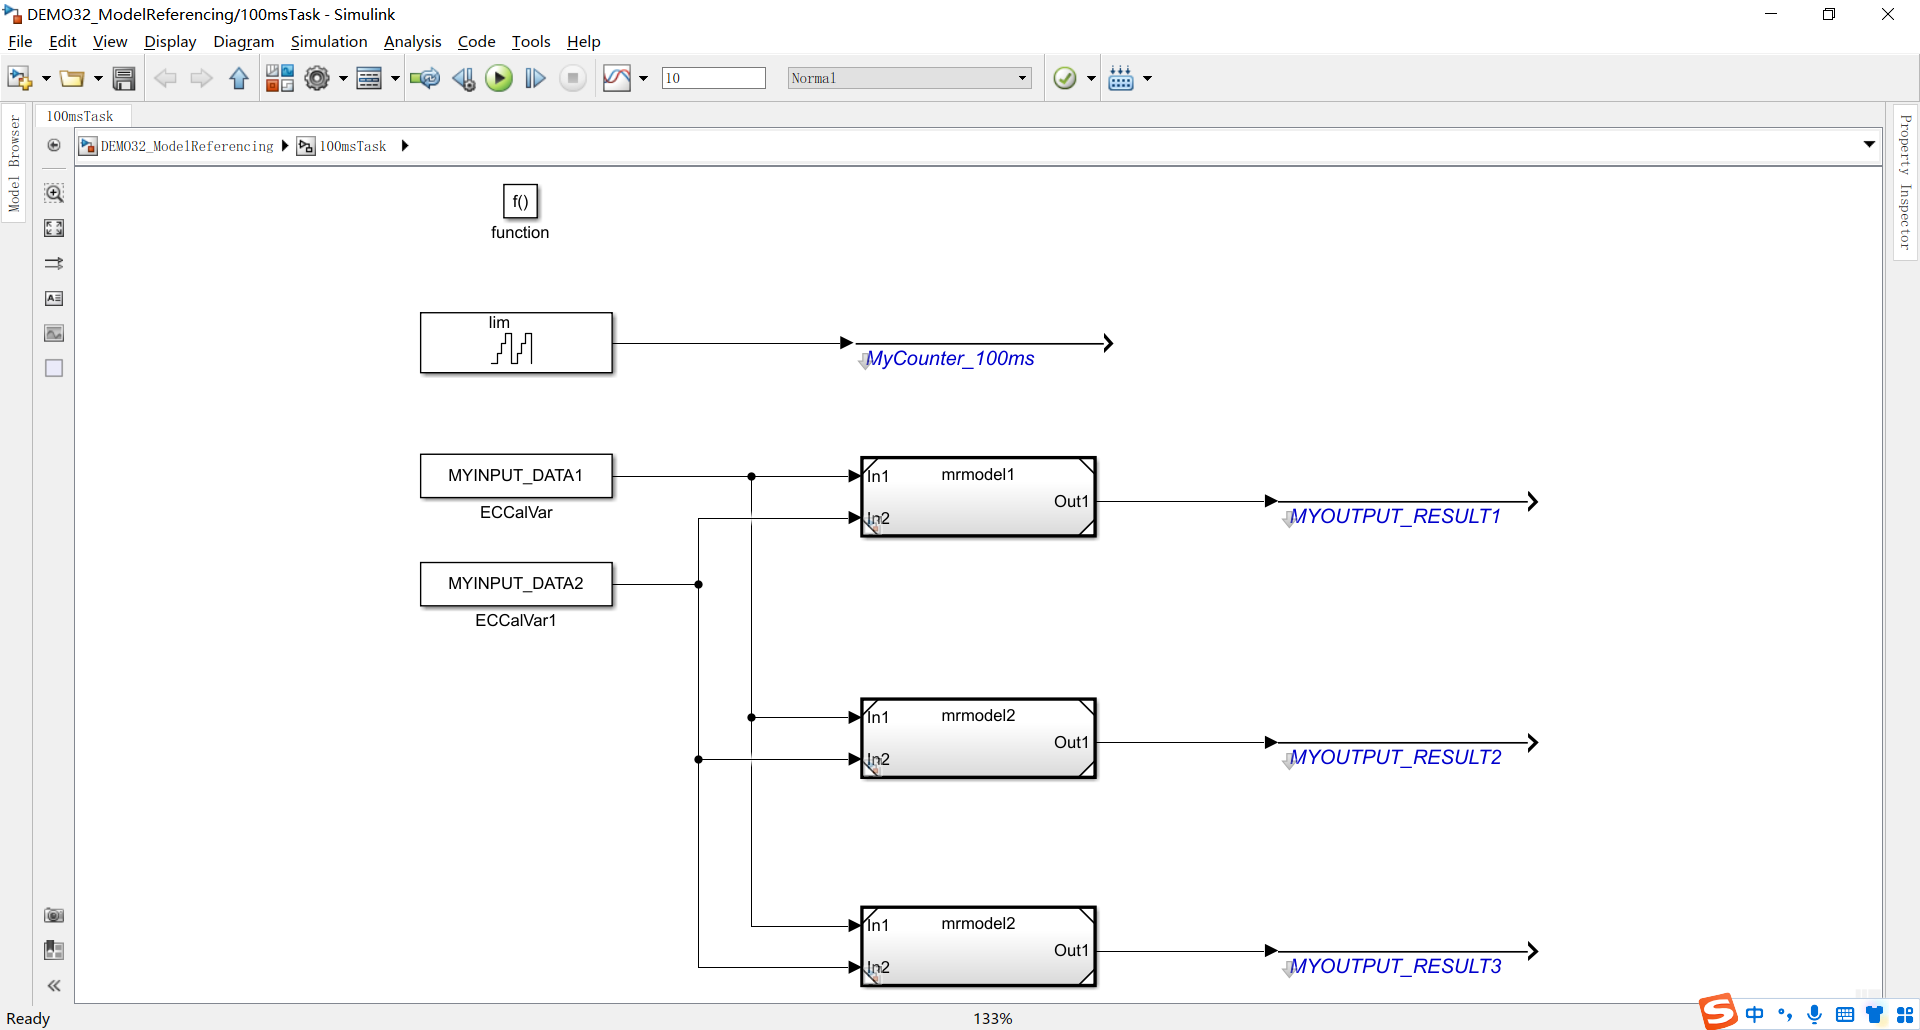Click the Open folder icon

72,78
